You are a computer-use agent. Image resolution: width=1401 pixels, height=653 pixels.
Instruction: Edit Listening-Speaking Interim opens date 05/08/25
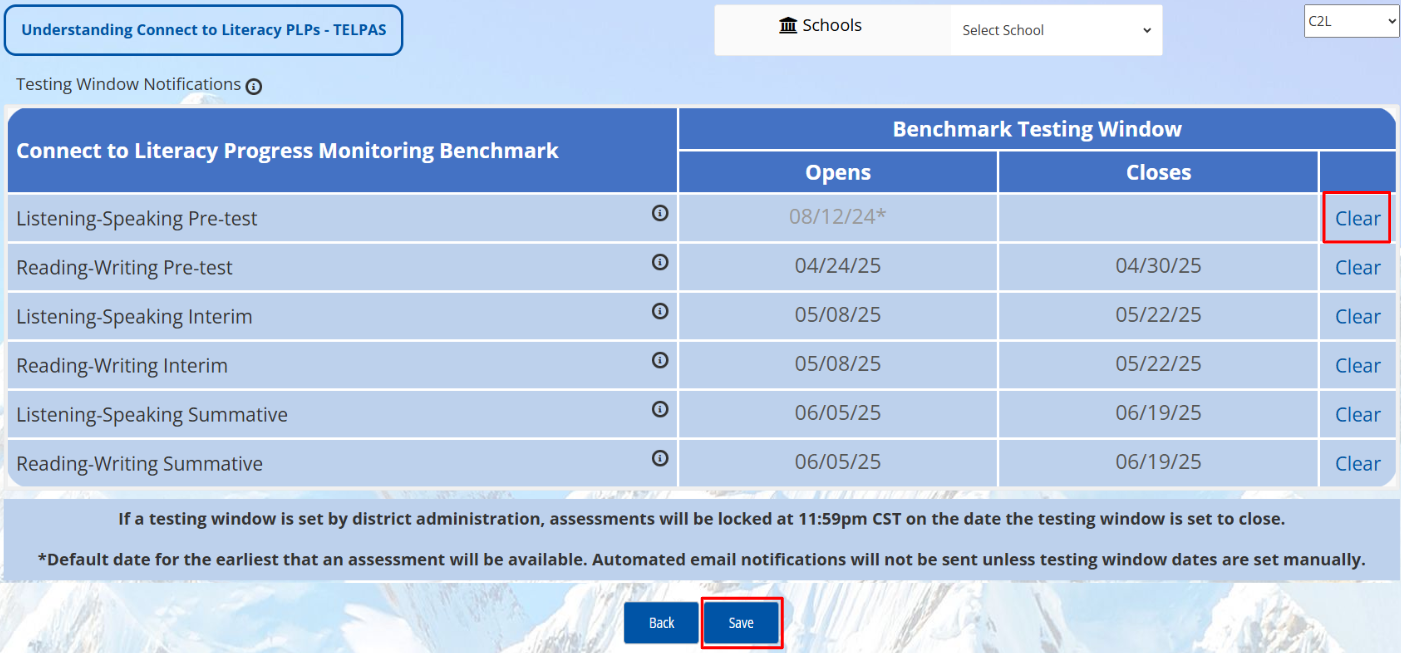point(838,316)
